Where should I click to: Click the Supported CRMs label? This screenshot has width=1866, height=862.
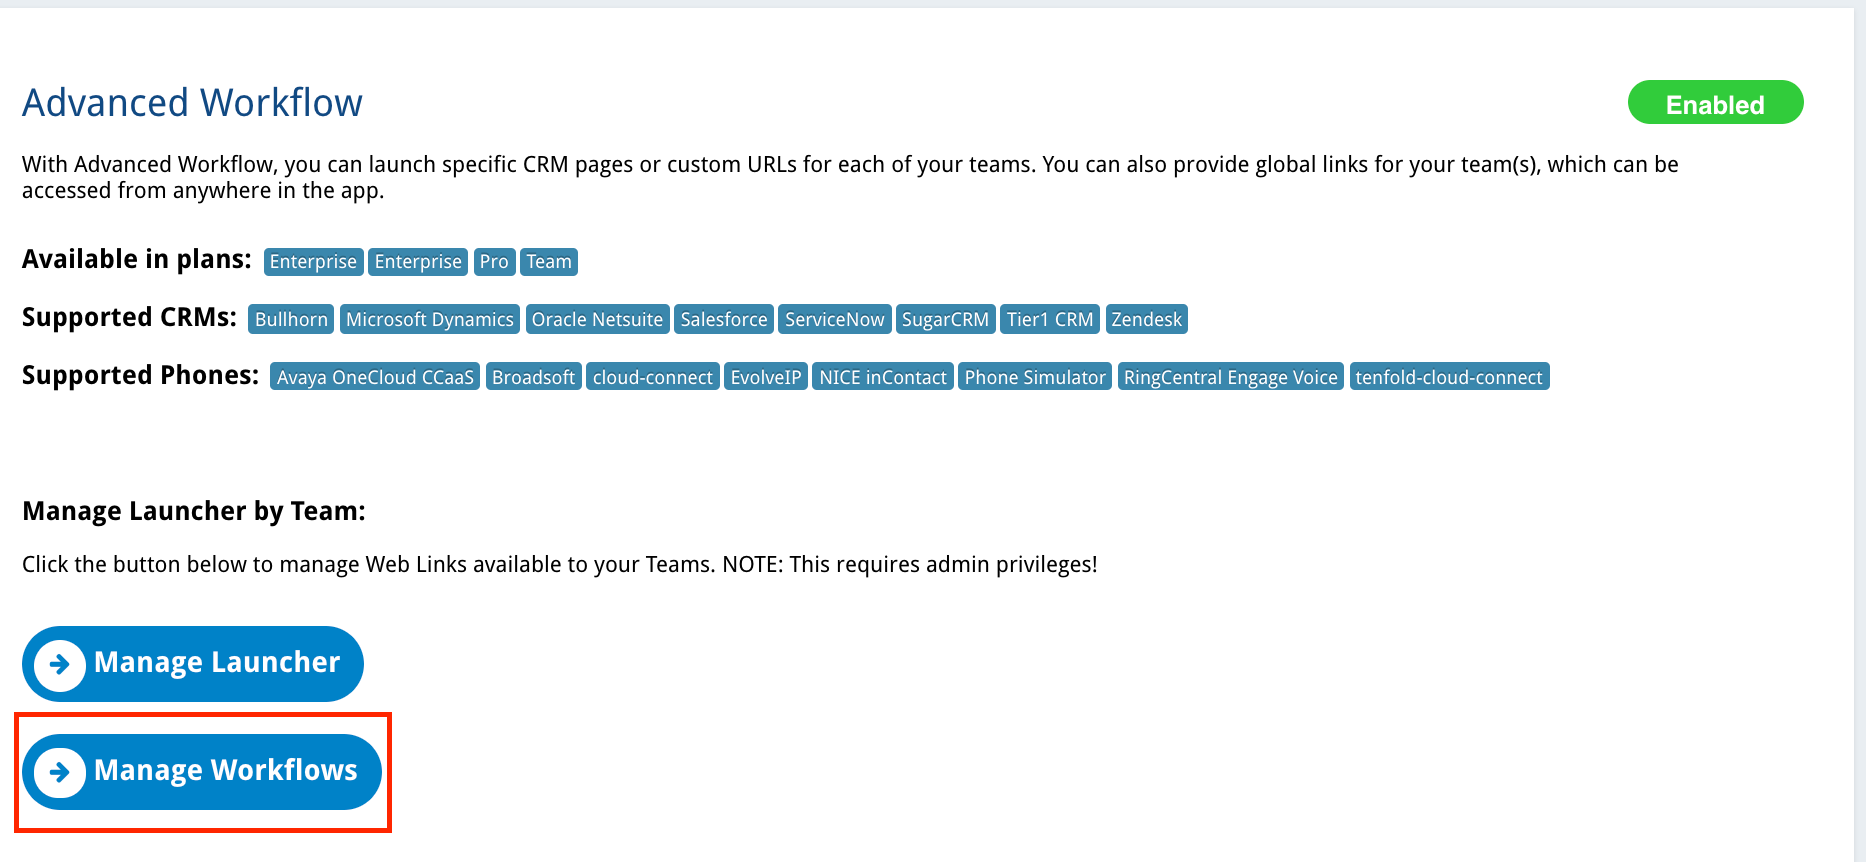pos(130,317)
